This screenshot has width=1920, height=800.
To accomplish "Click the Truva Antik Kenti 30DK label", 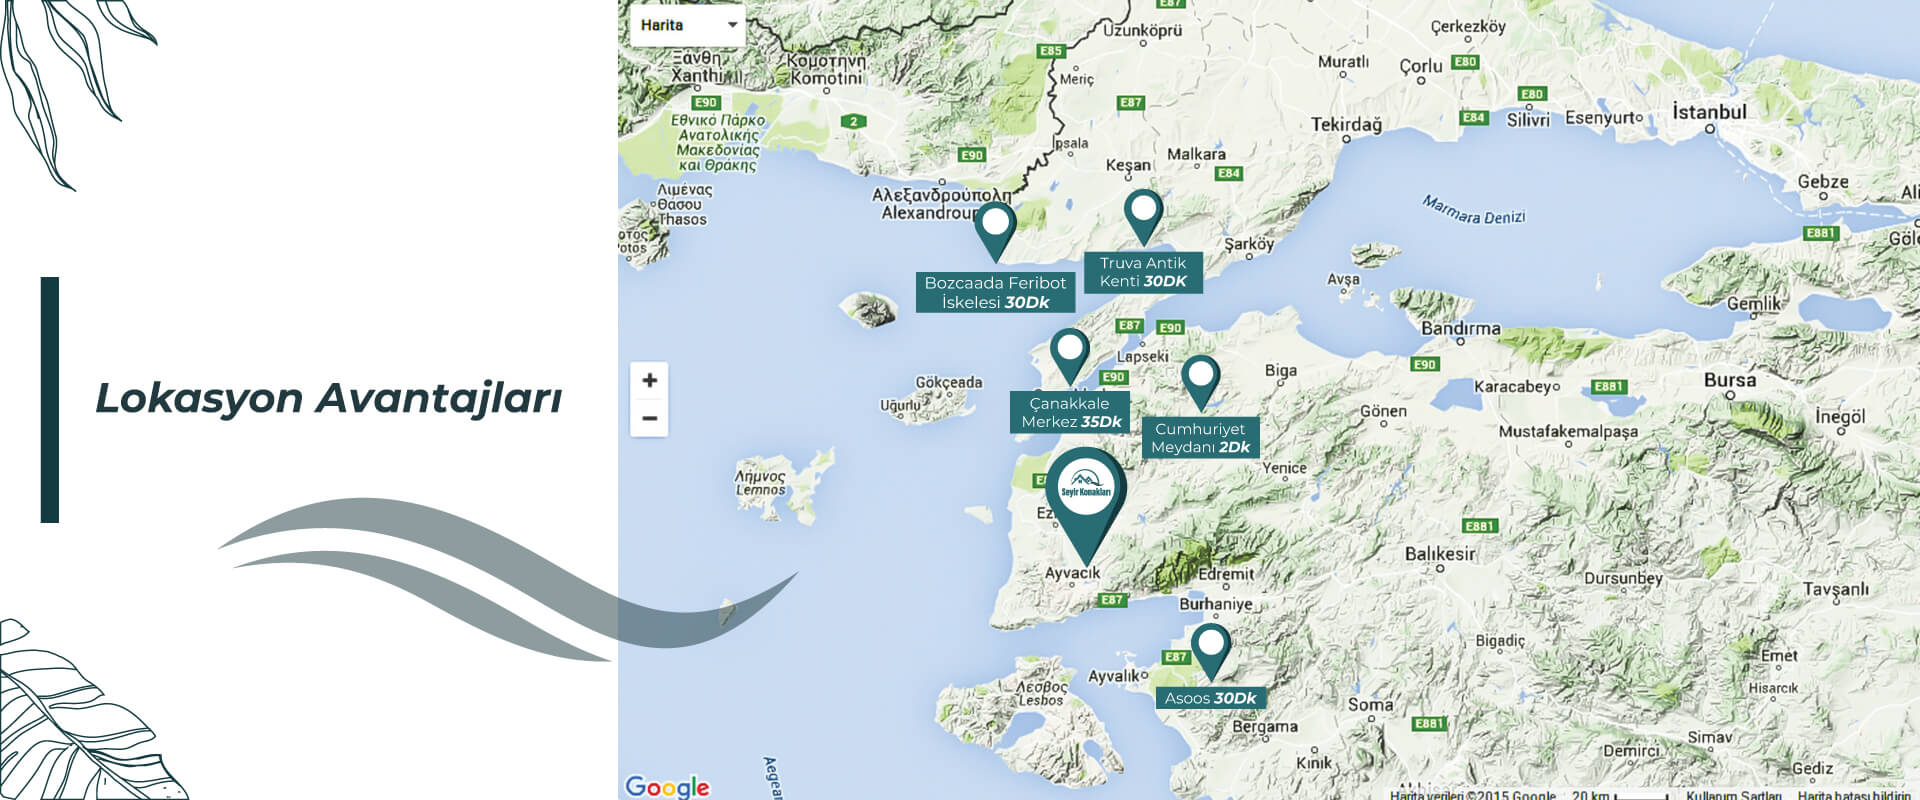I will 1143,272.
